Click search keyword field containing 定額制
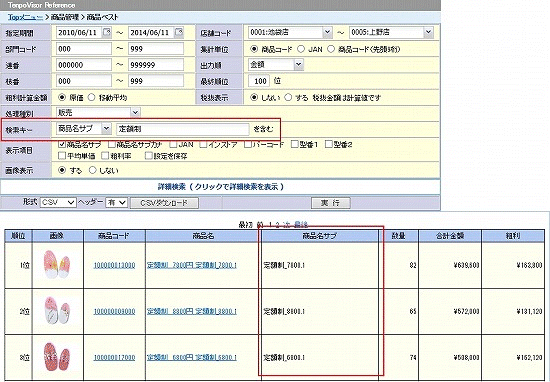Viewport: 550px width, 382px height. 183,129
